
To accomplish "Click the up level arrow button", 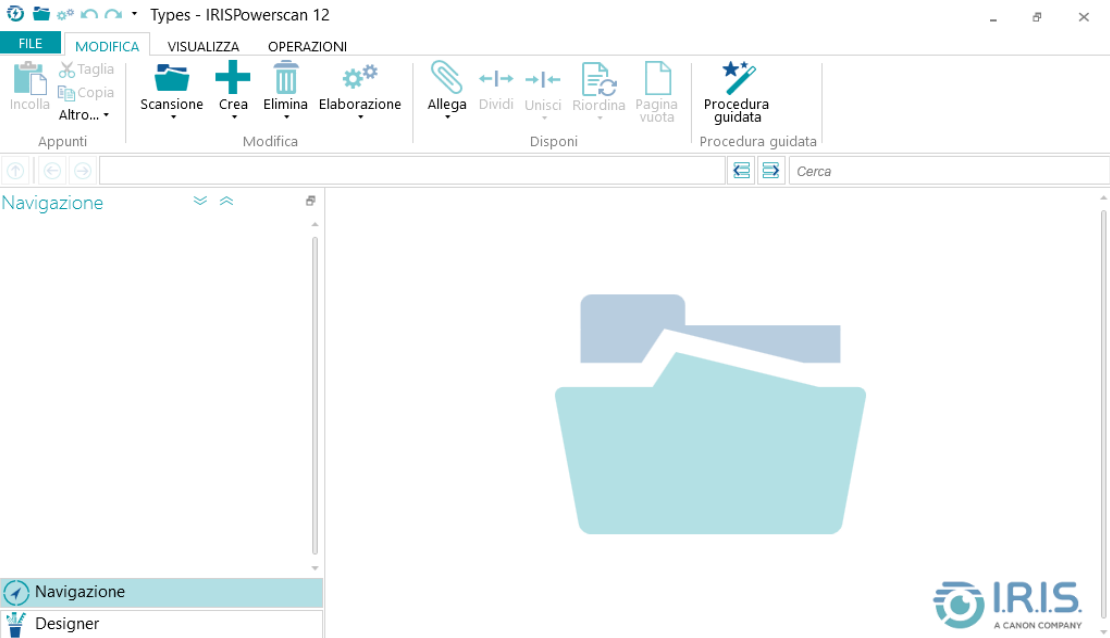I will pyautogui.click(x=16, y=171).
